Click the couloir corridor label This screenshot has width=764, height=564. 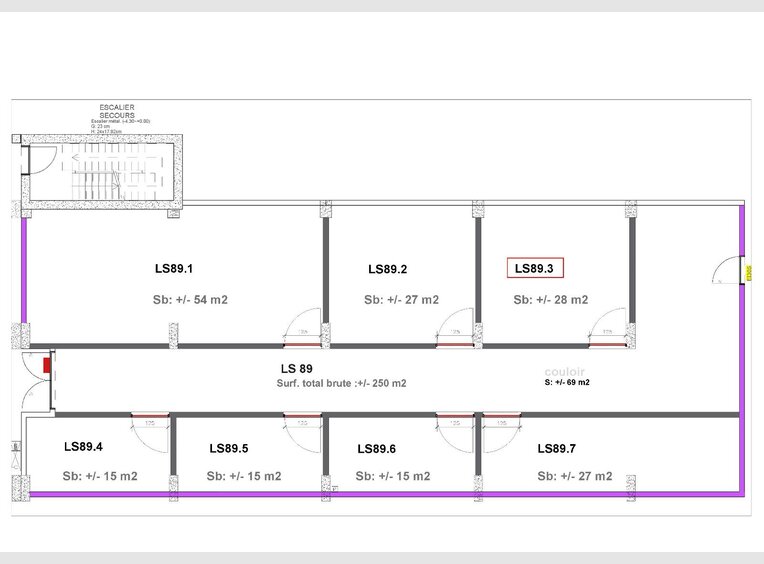tap(565, 369)
